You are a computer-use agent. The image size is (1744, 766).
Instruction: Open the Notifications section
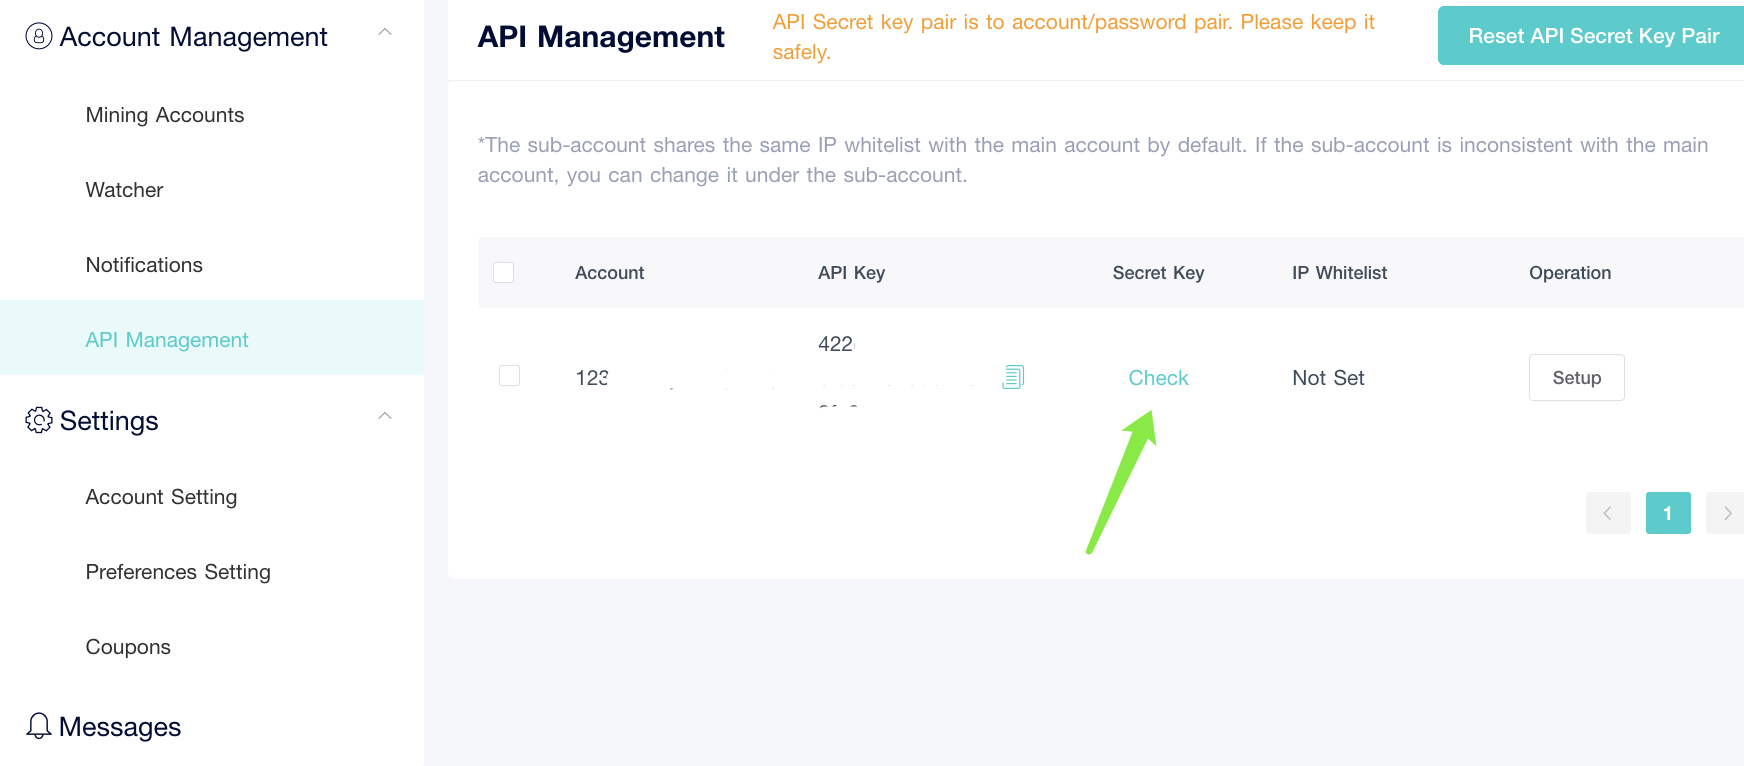[144, 264]
